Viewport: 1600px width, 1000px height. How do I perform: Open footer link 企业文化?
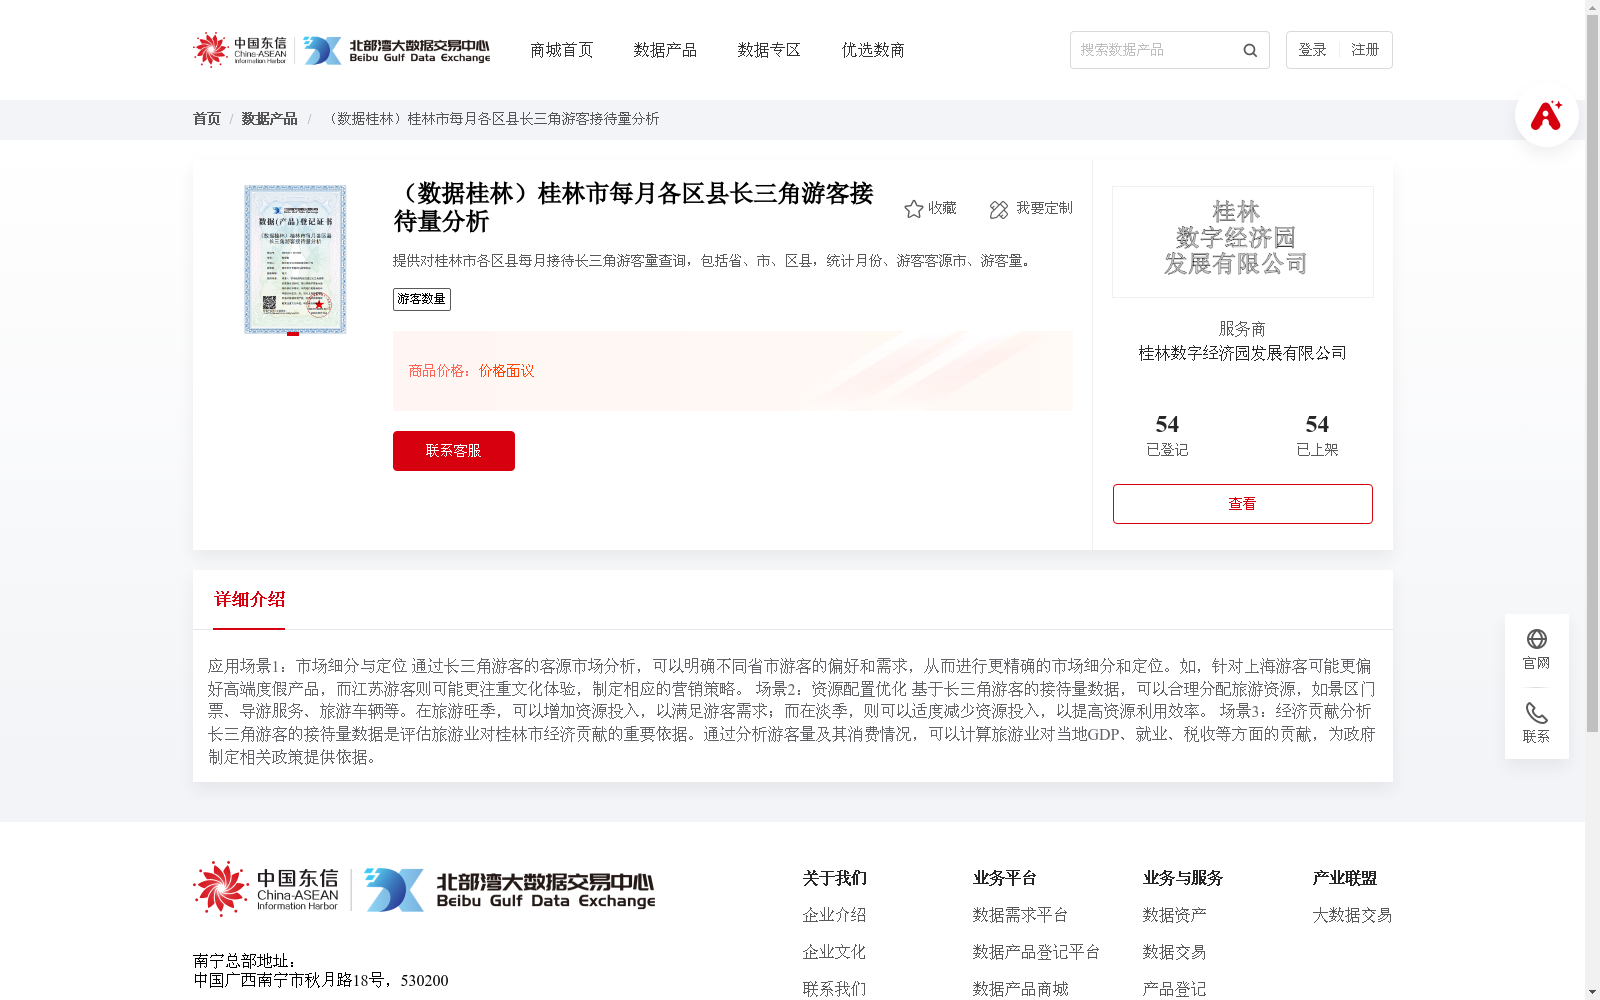tap(834, 952)
